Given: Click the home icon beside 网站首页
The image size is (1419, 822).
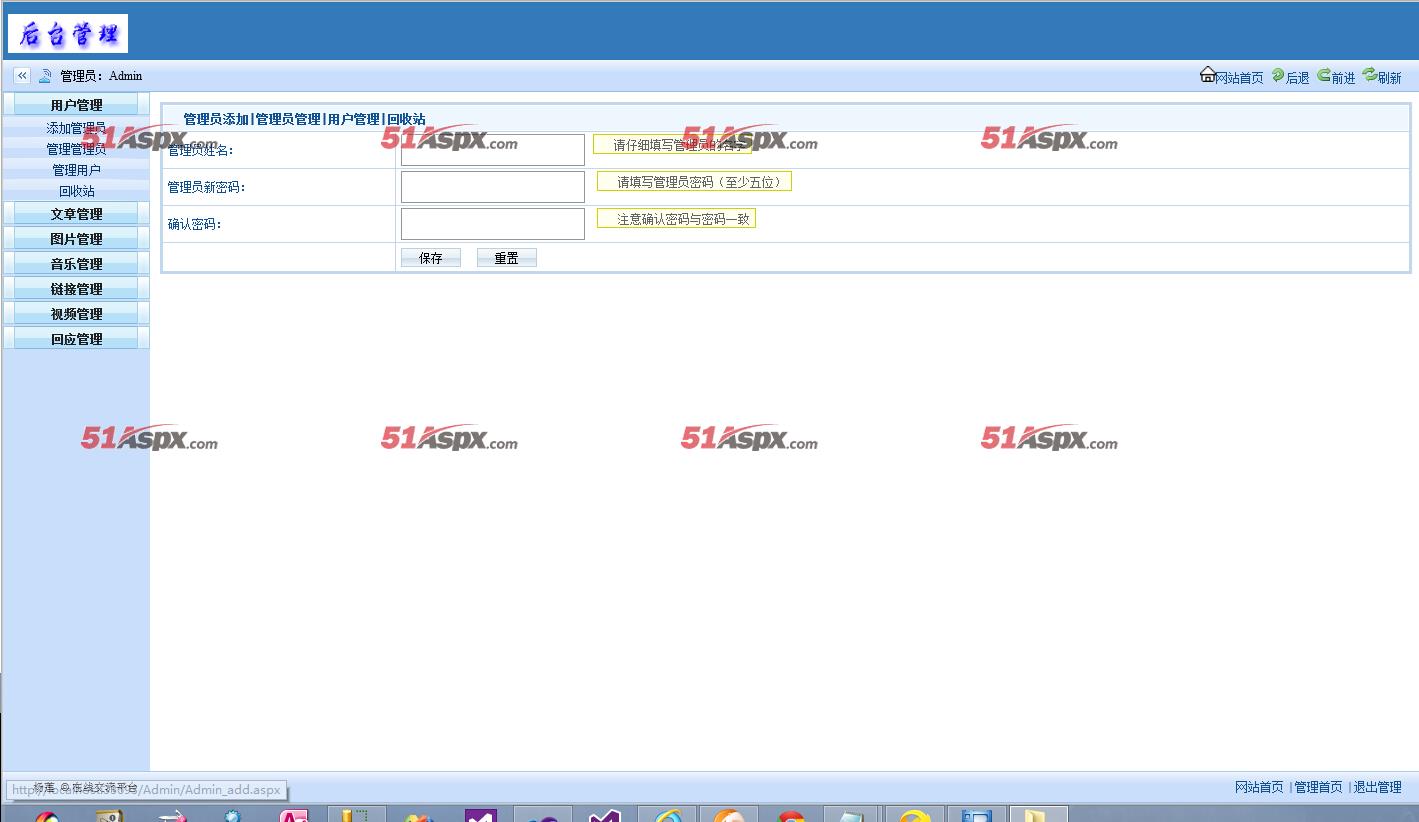Looking at the screenshot, I should tap(1207, 75).
